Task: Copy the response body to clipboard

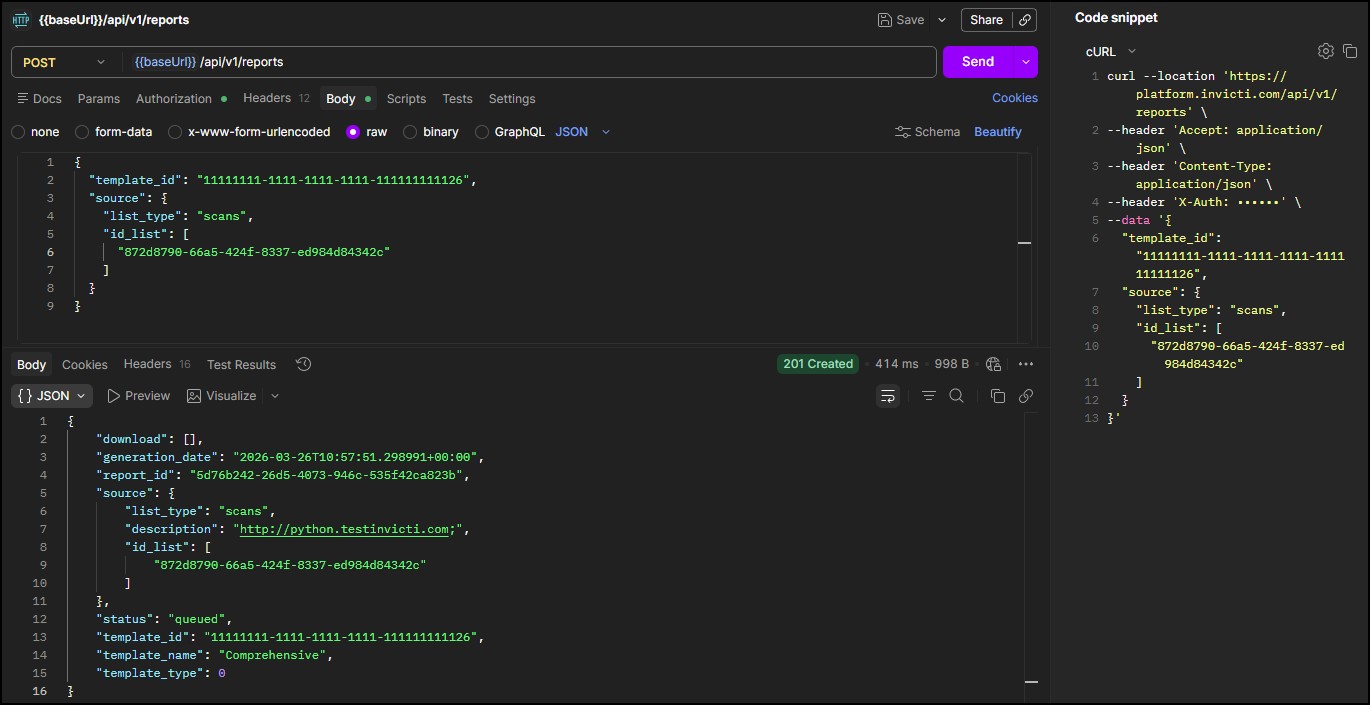Action: click(997, 396)
